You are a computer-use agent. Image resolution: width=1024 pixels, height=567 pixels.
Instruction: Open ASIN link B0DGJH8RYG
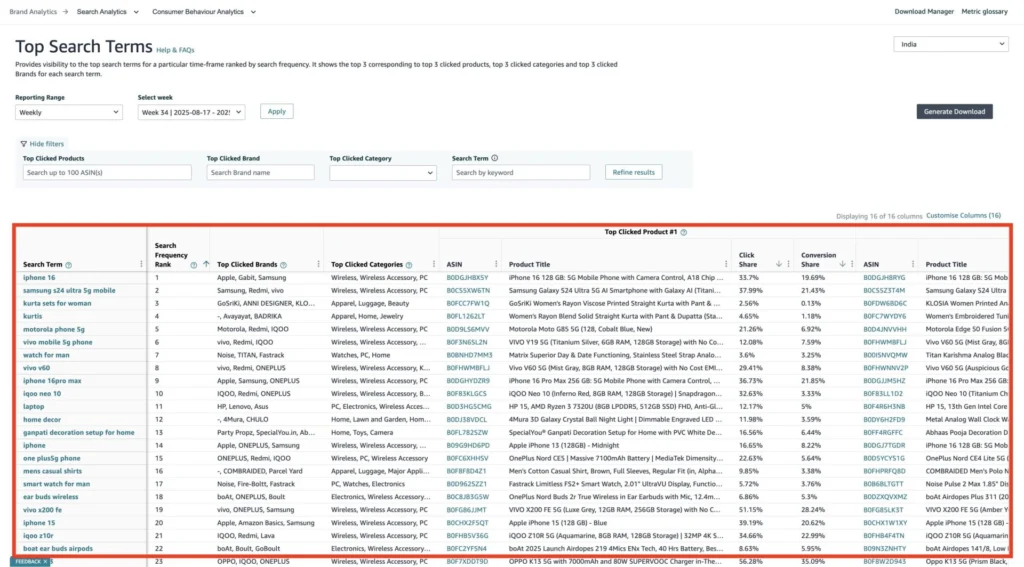[x=884, y=278]
